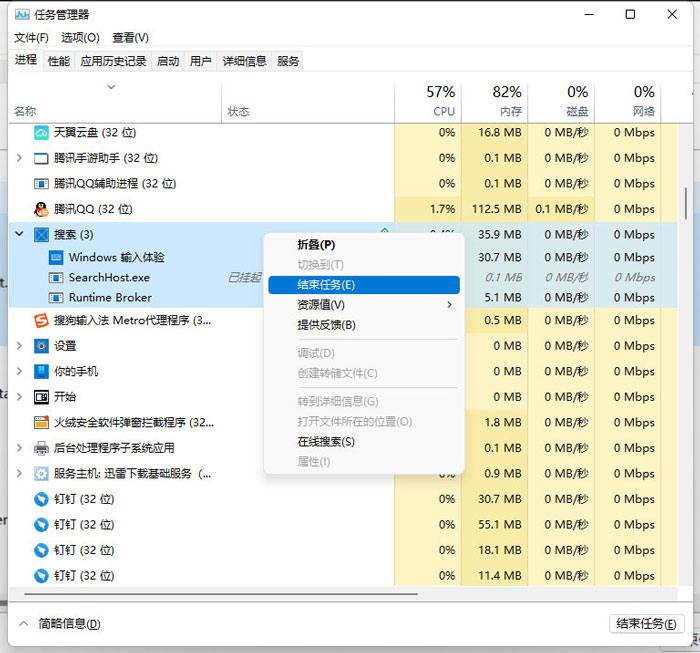Click the Windows 输入体验 icon
Viewport: 700px width, 653px height.
[56, 257]
